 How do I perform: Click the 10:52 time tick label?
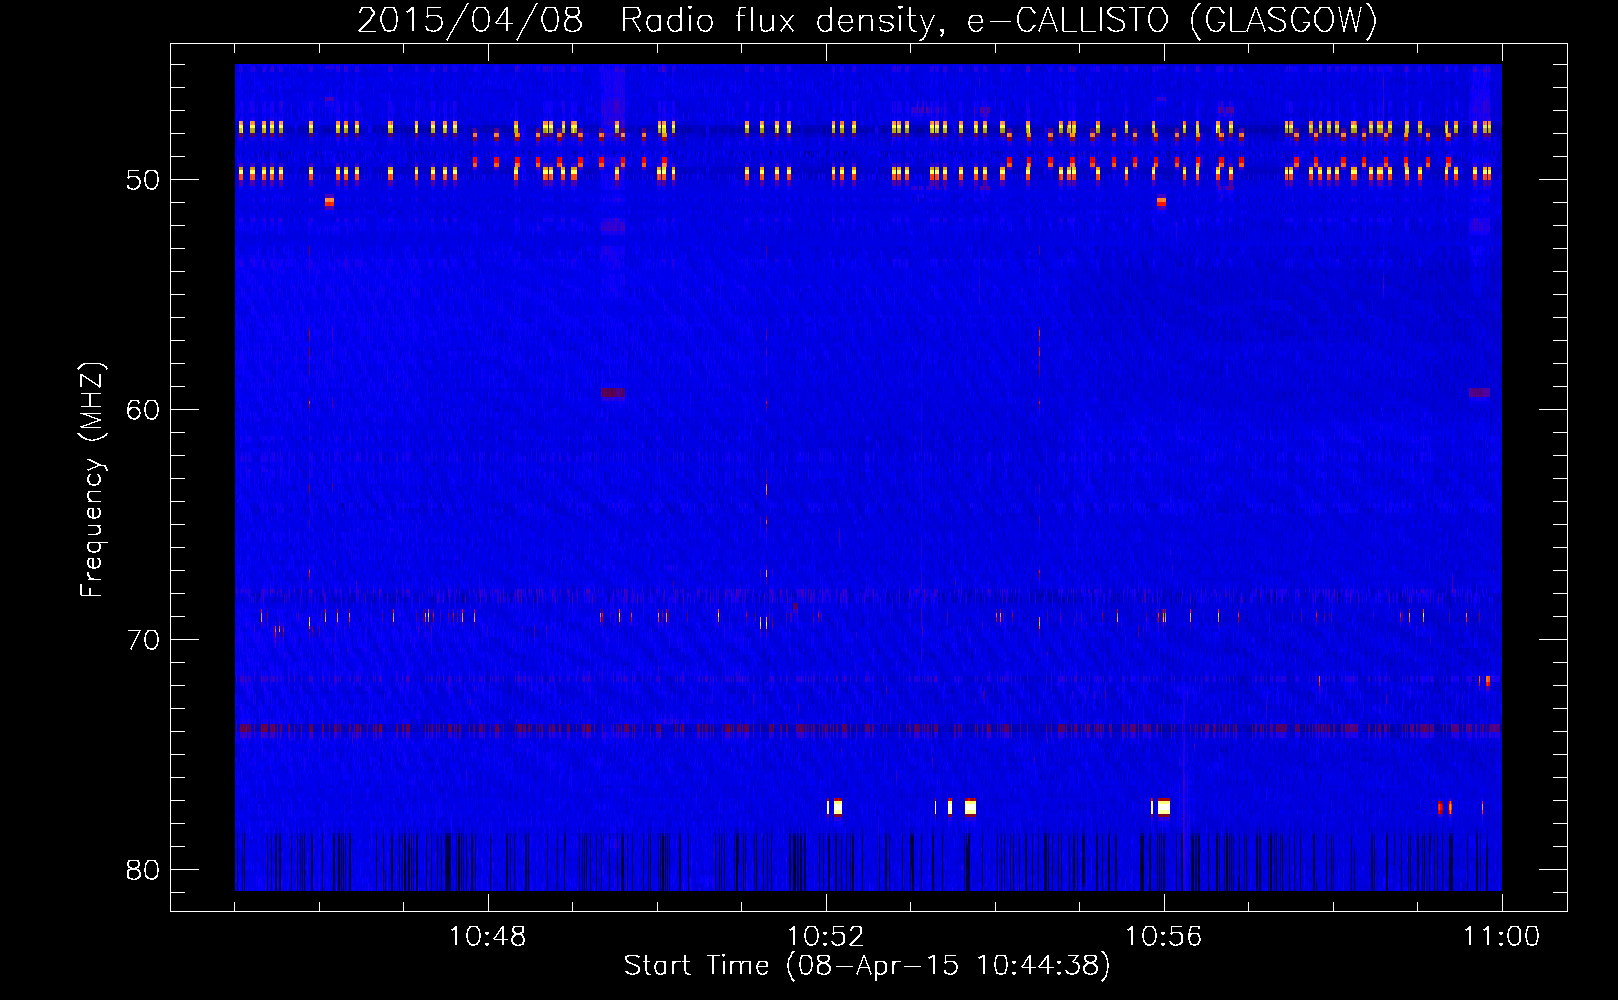[825, 937]
